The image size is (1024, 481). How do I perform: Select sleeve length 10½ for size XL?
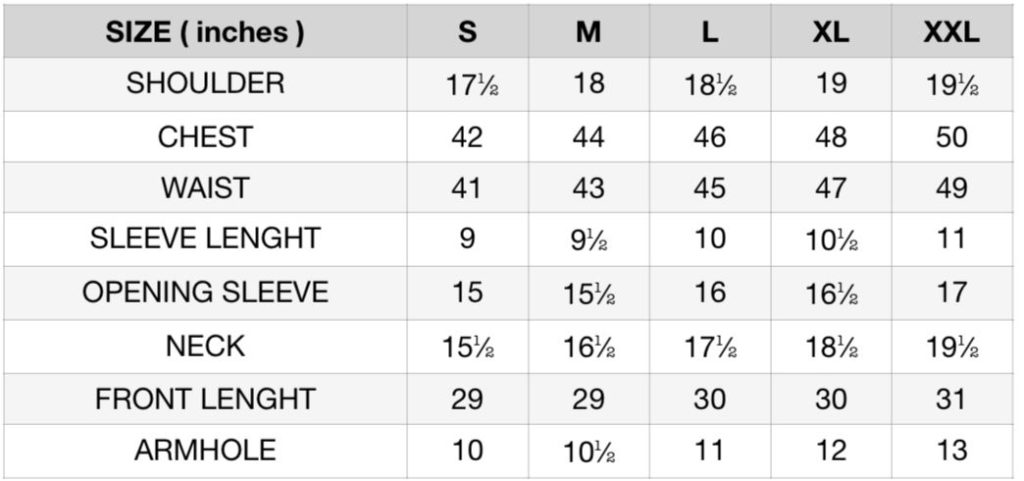(831, 241)
